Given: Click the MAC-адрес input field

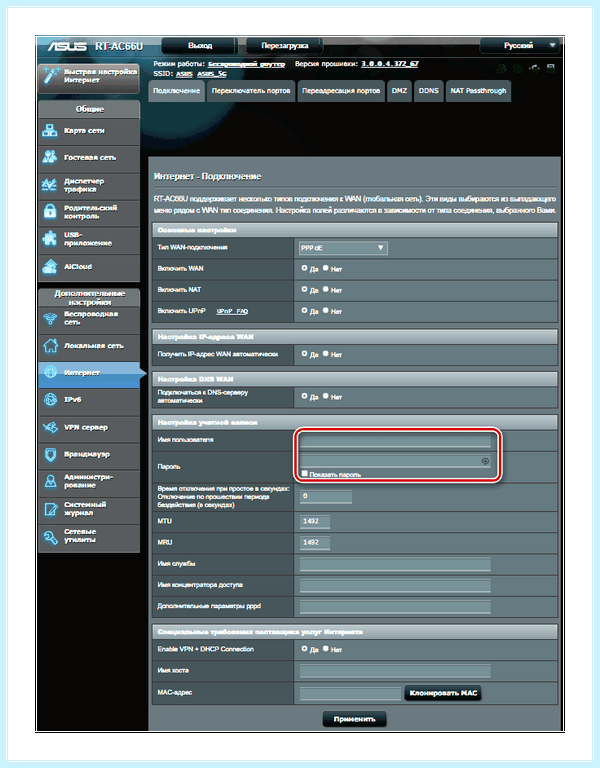Looking at the screenshot, I should tap(350, 693).
